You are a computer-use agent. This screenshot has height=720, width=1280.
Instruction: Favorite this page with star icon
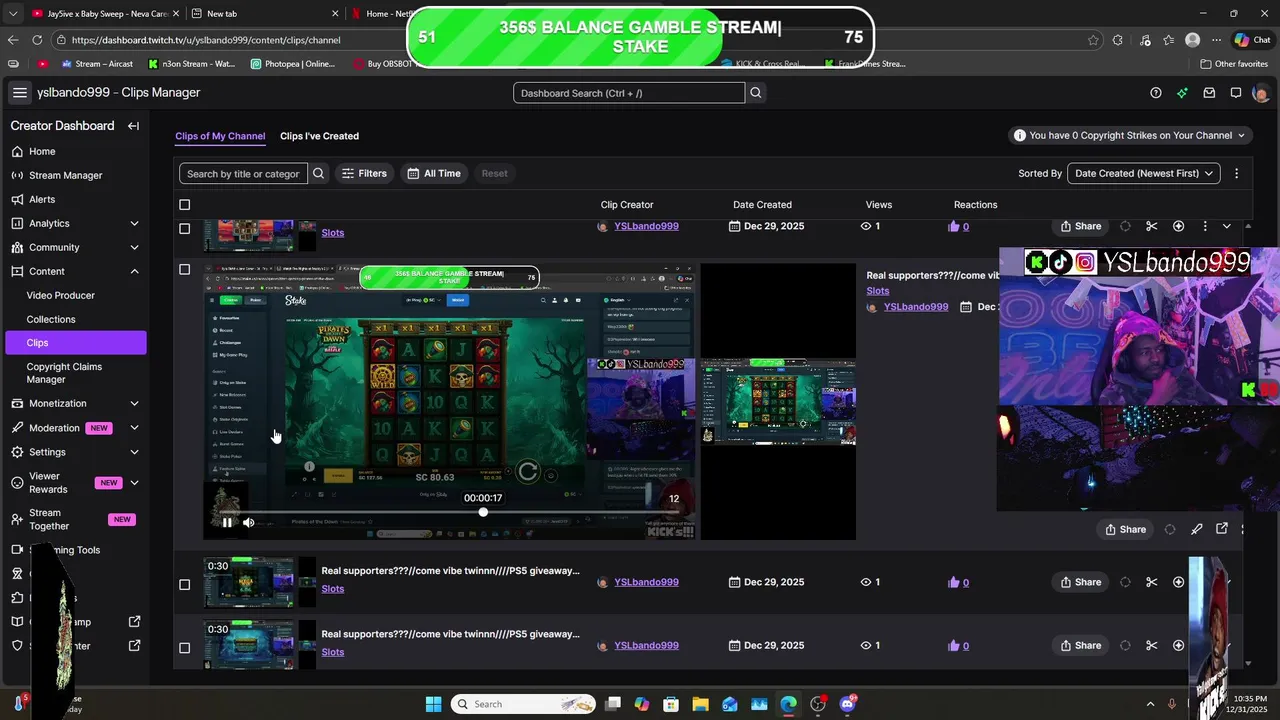[1094, 40]
